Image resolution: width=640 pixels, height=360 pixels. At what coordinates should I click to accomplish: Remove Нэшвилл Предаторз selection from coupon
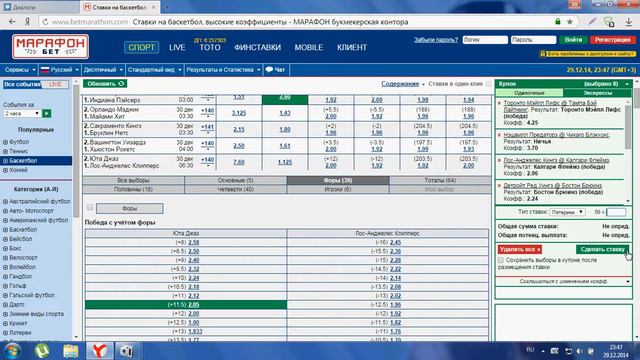[x=499, y=135]
